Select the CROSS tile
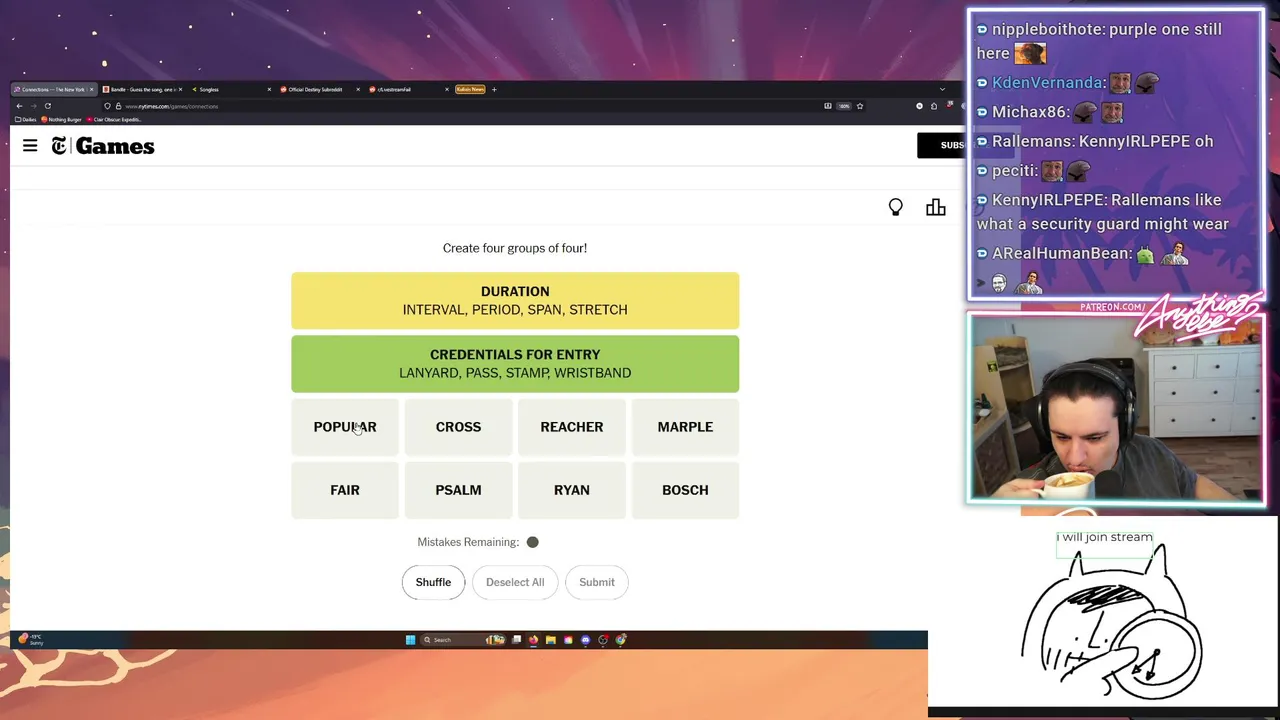Viewport: 1280px width, 720px height. coord(458,427)
